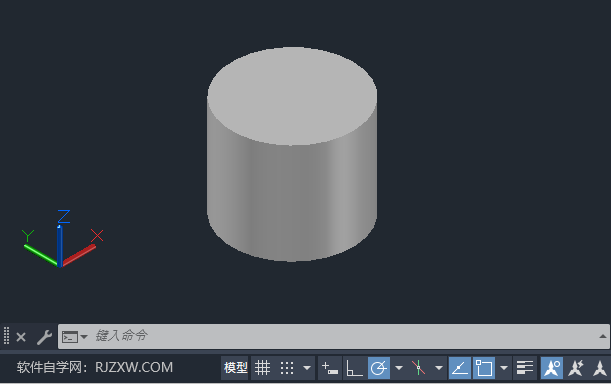Viewport: 611px width, 384px height.
Task: Open object snap options dropdown
Action: pyautogui.click(x=504, y=368)
